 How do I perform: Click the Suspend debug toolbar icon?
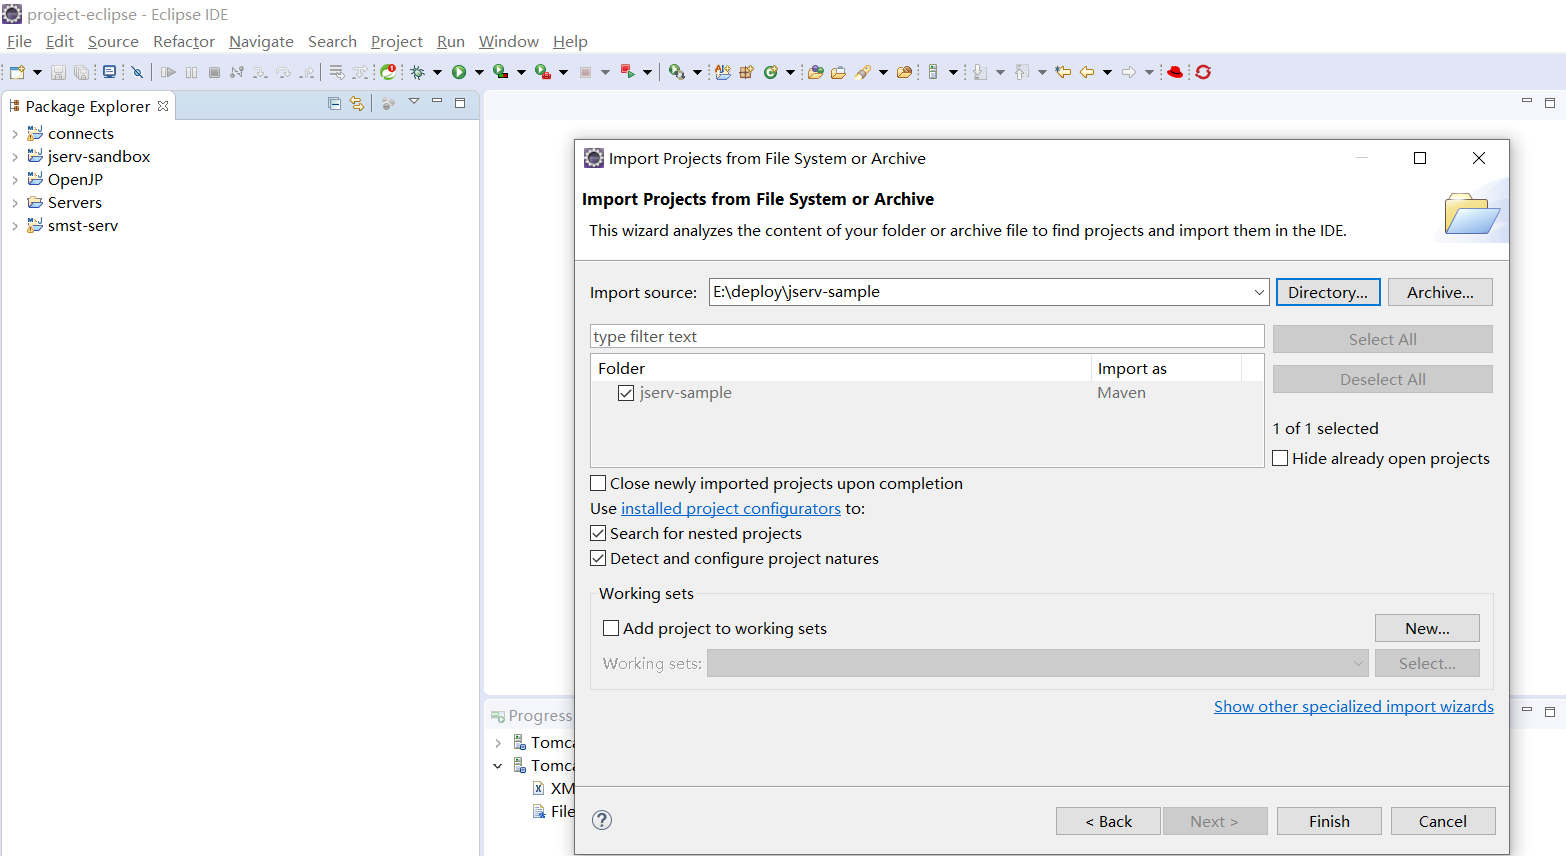coord(191,72)
